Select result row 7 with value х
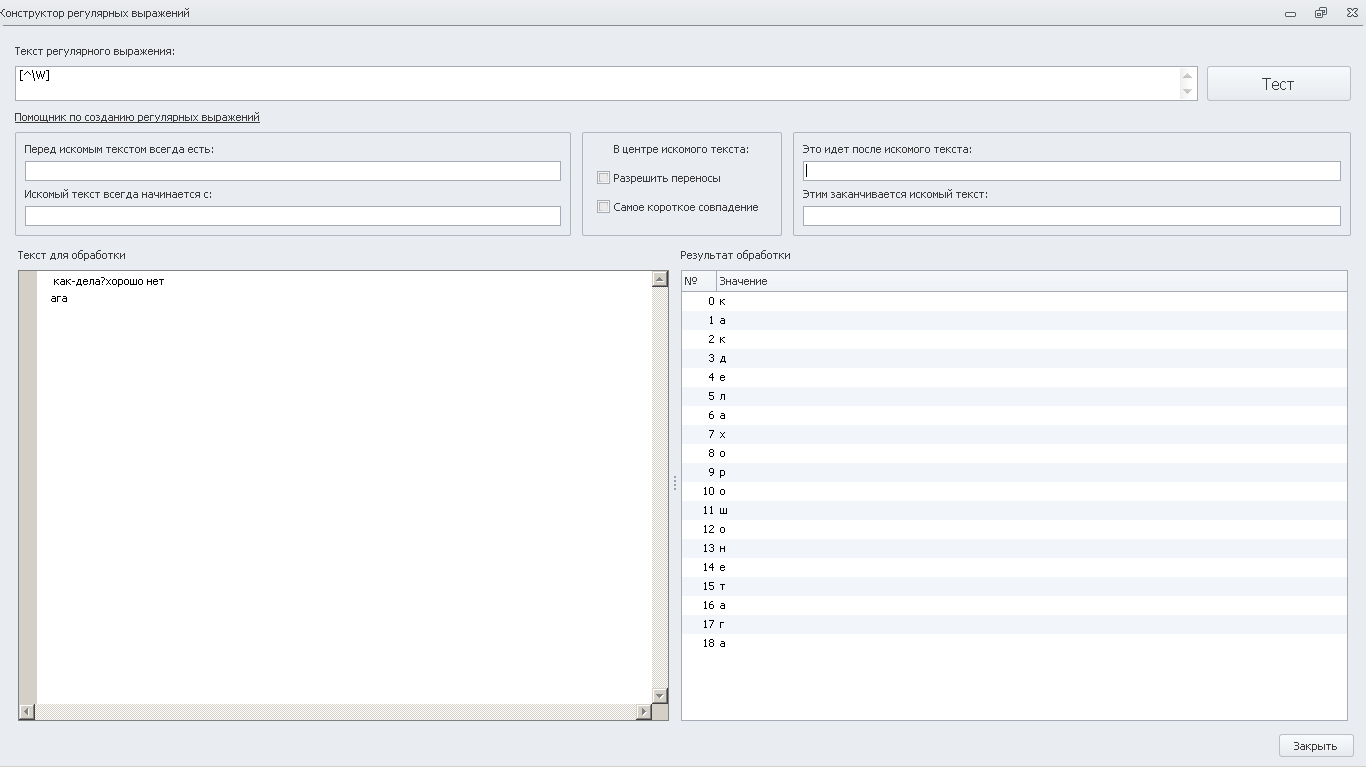 click(x=1014, y=434)
